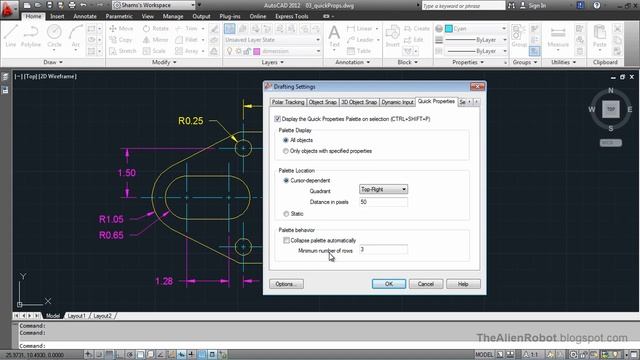The height and width of the screenshot is (360, 640).
Task: Click the Stretch tool
Action: (122, 51)
